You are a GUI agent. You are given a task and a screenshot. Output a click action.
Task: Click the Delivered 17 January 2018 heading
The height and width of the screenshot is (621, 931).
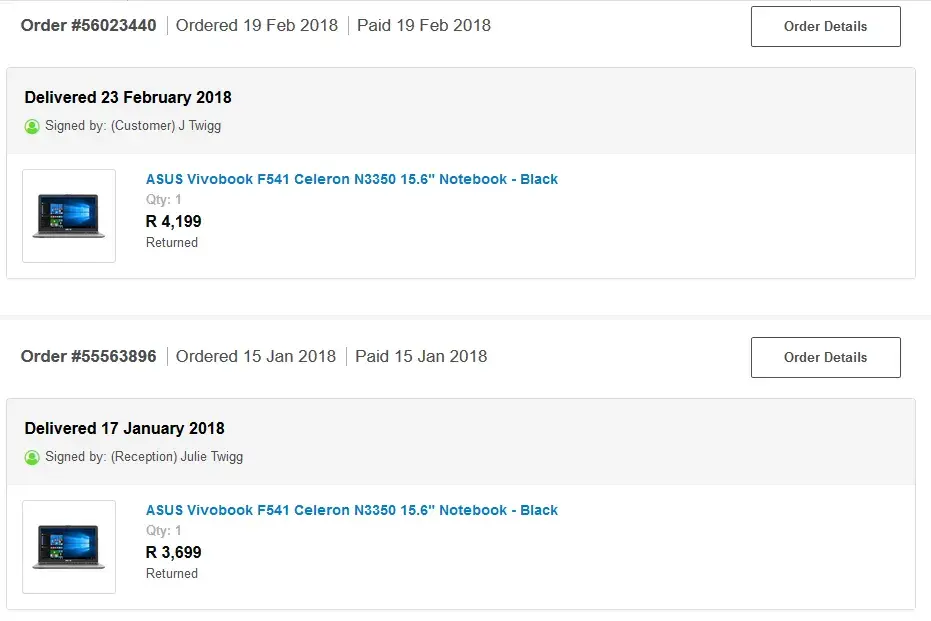coord(124,428)
